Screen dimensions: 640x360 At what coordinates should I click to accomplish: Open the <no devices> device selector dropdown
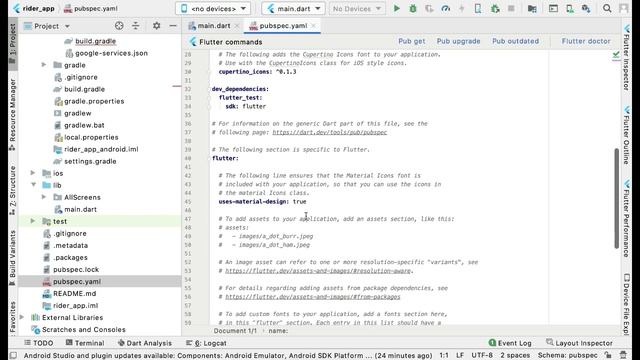pos(213,9)
